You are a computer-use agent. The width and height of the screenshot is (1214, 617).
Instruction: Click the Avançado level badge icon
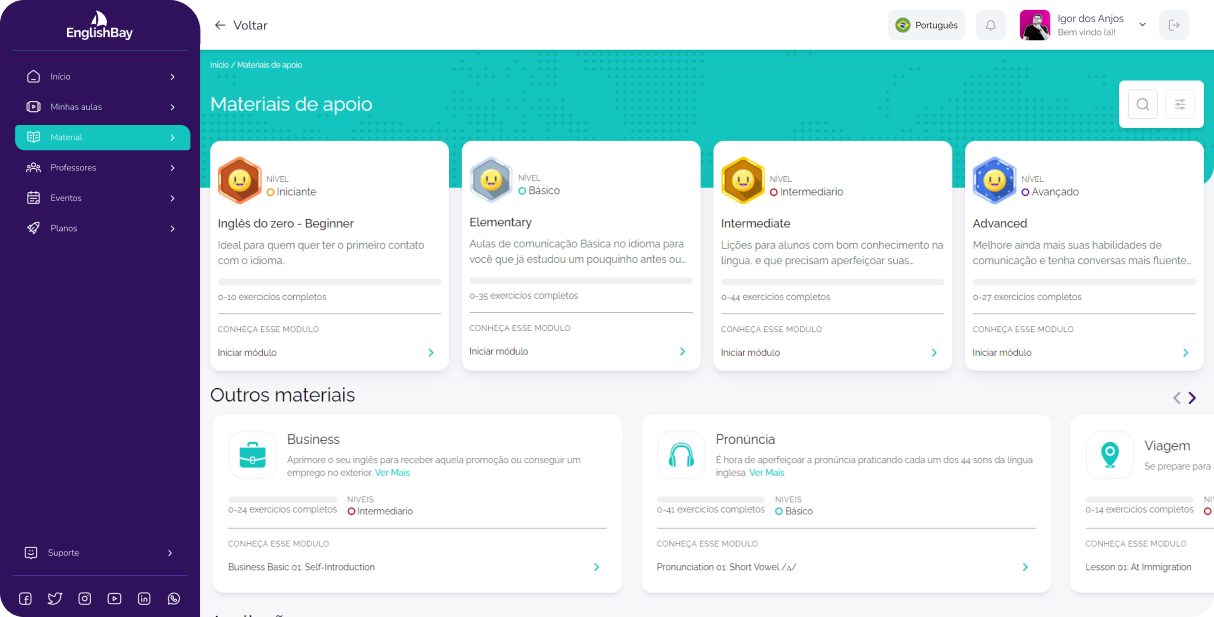994,181
